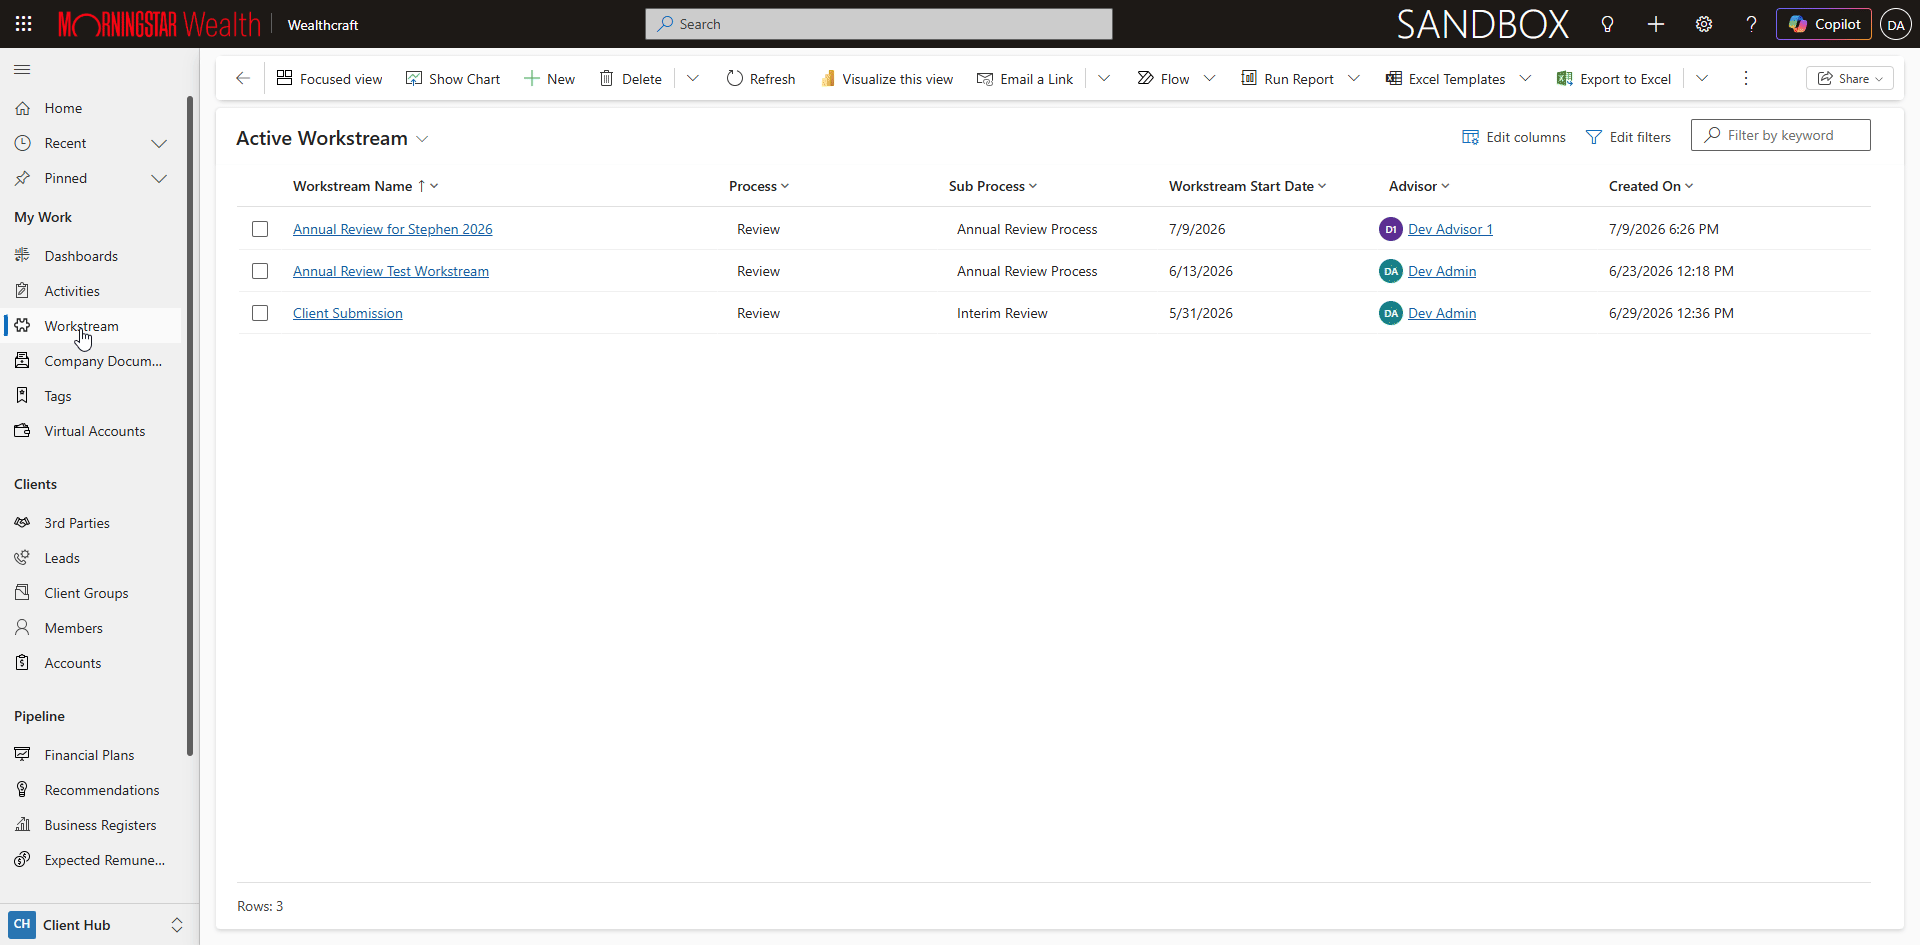
Task: Open Client Submission workstream link
Action: (x=348, y=313)
